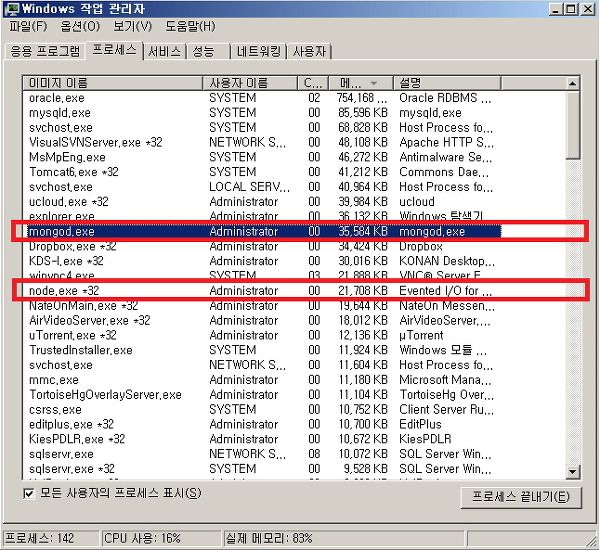Click the KONAN Desktop description cell
Viewport: 600px width, 550px height.
(x=447, y=261)
